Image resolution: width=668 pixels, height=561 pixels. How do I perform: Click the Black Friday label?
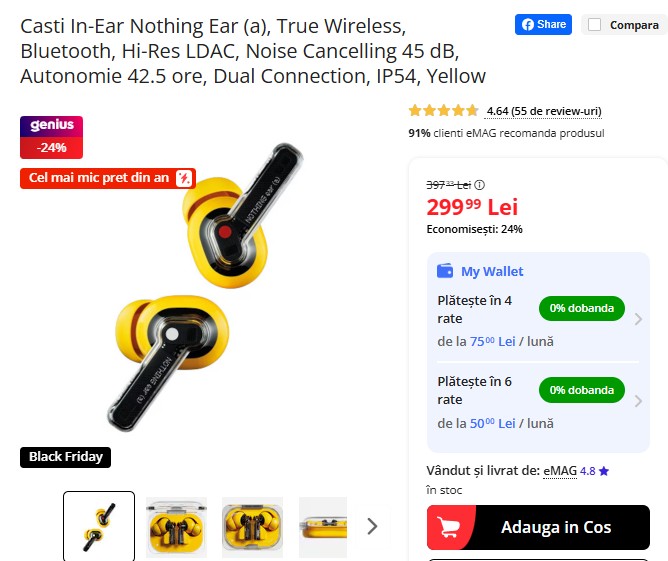click(x=66, y=457)
